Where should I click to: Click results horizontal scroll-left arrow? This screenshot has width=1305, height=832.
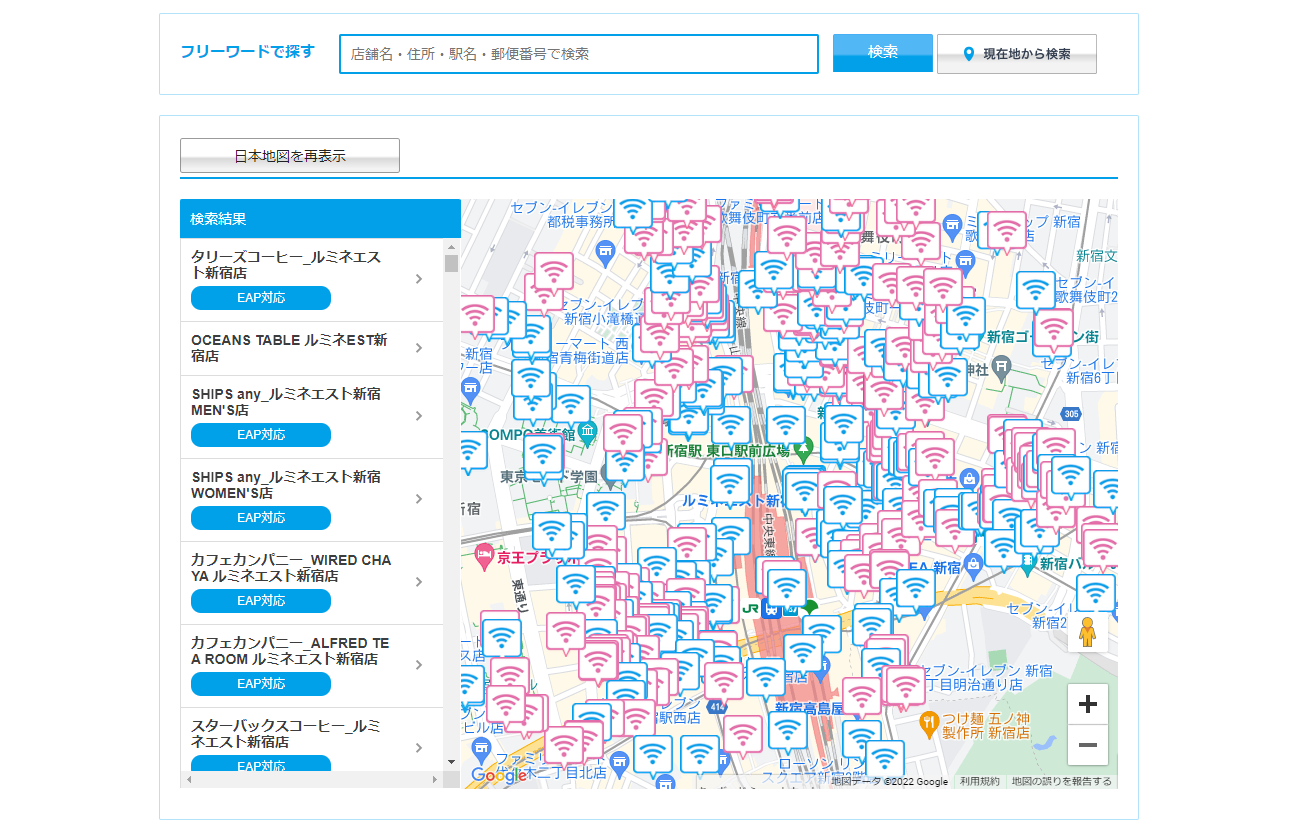188,779
